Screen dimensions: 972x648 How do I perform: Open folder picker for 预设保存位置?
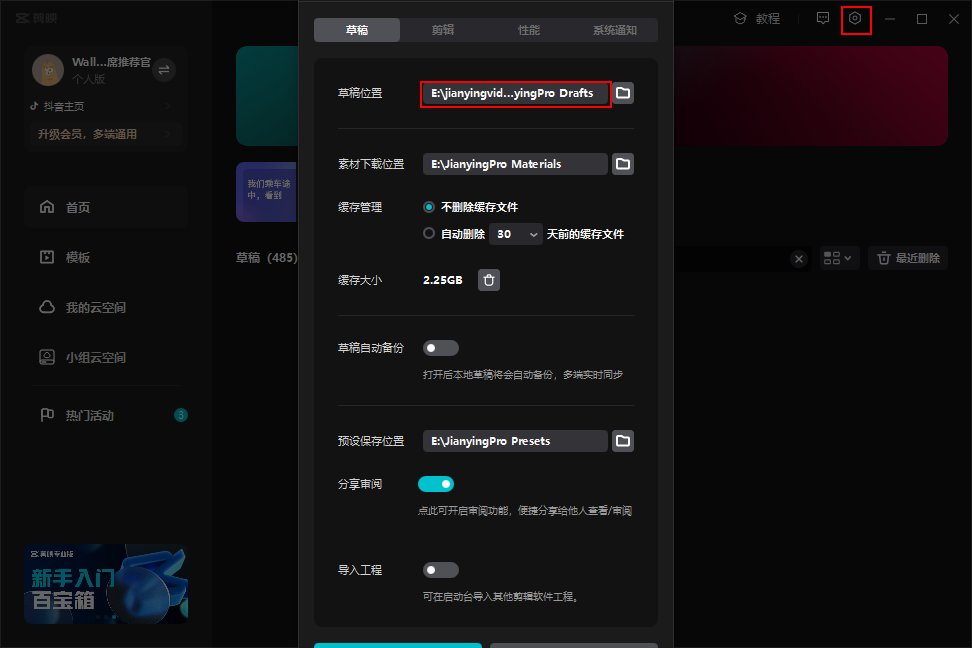[622, 440]
